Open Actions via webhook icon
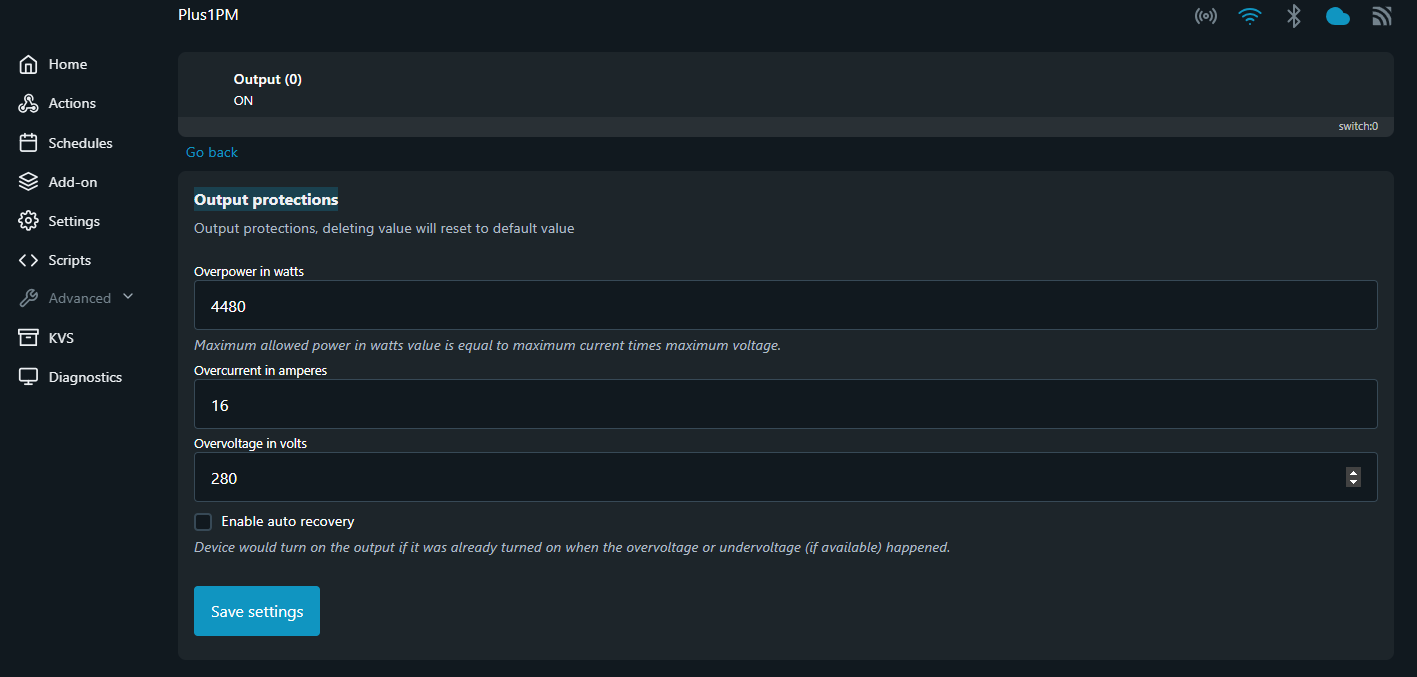 click(x=28, y=103)
